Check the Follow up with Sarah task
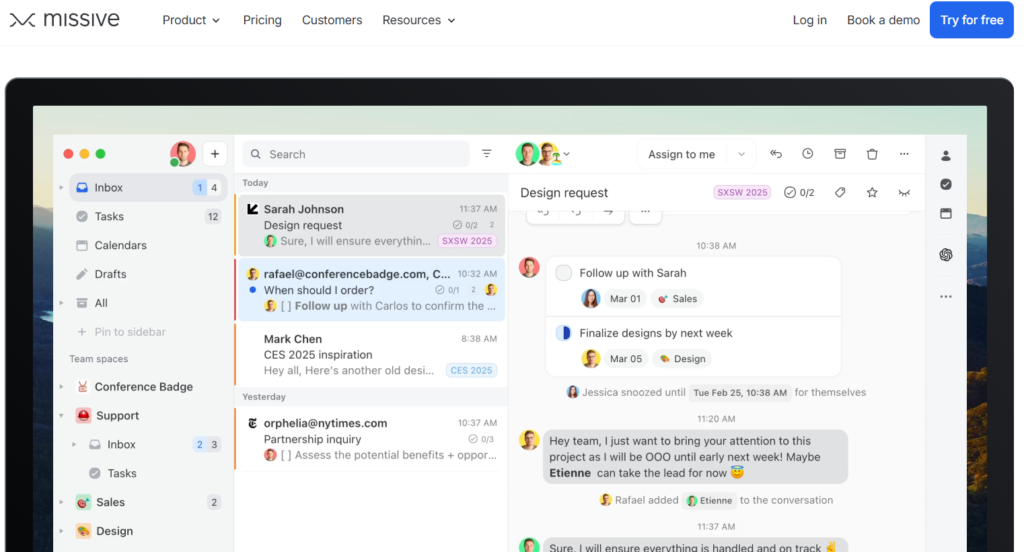The image size is (1024, 552). pyautogui.click(x=564, y=272)
